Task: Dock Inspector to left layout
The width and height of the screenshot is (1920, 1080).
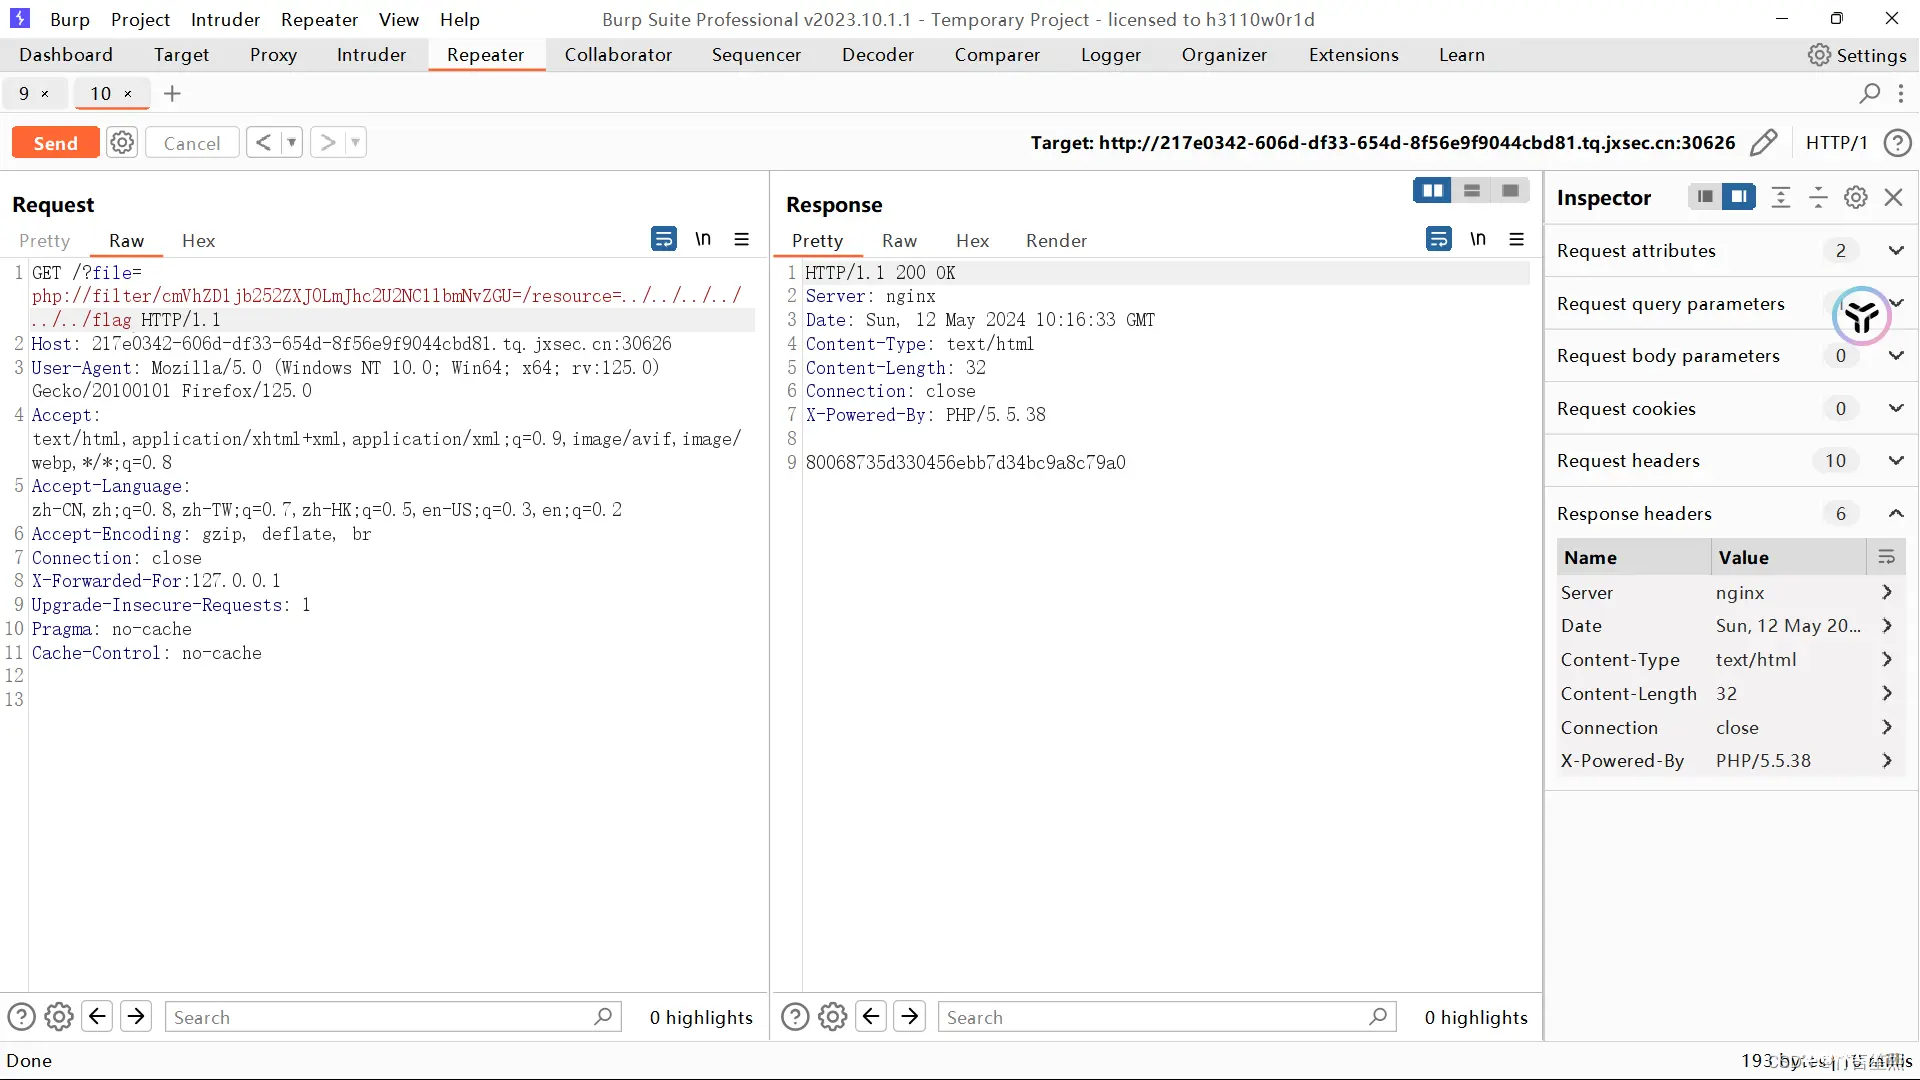Action: (1705, 197)
